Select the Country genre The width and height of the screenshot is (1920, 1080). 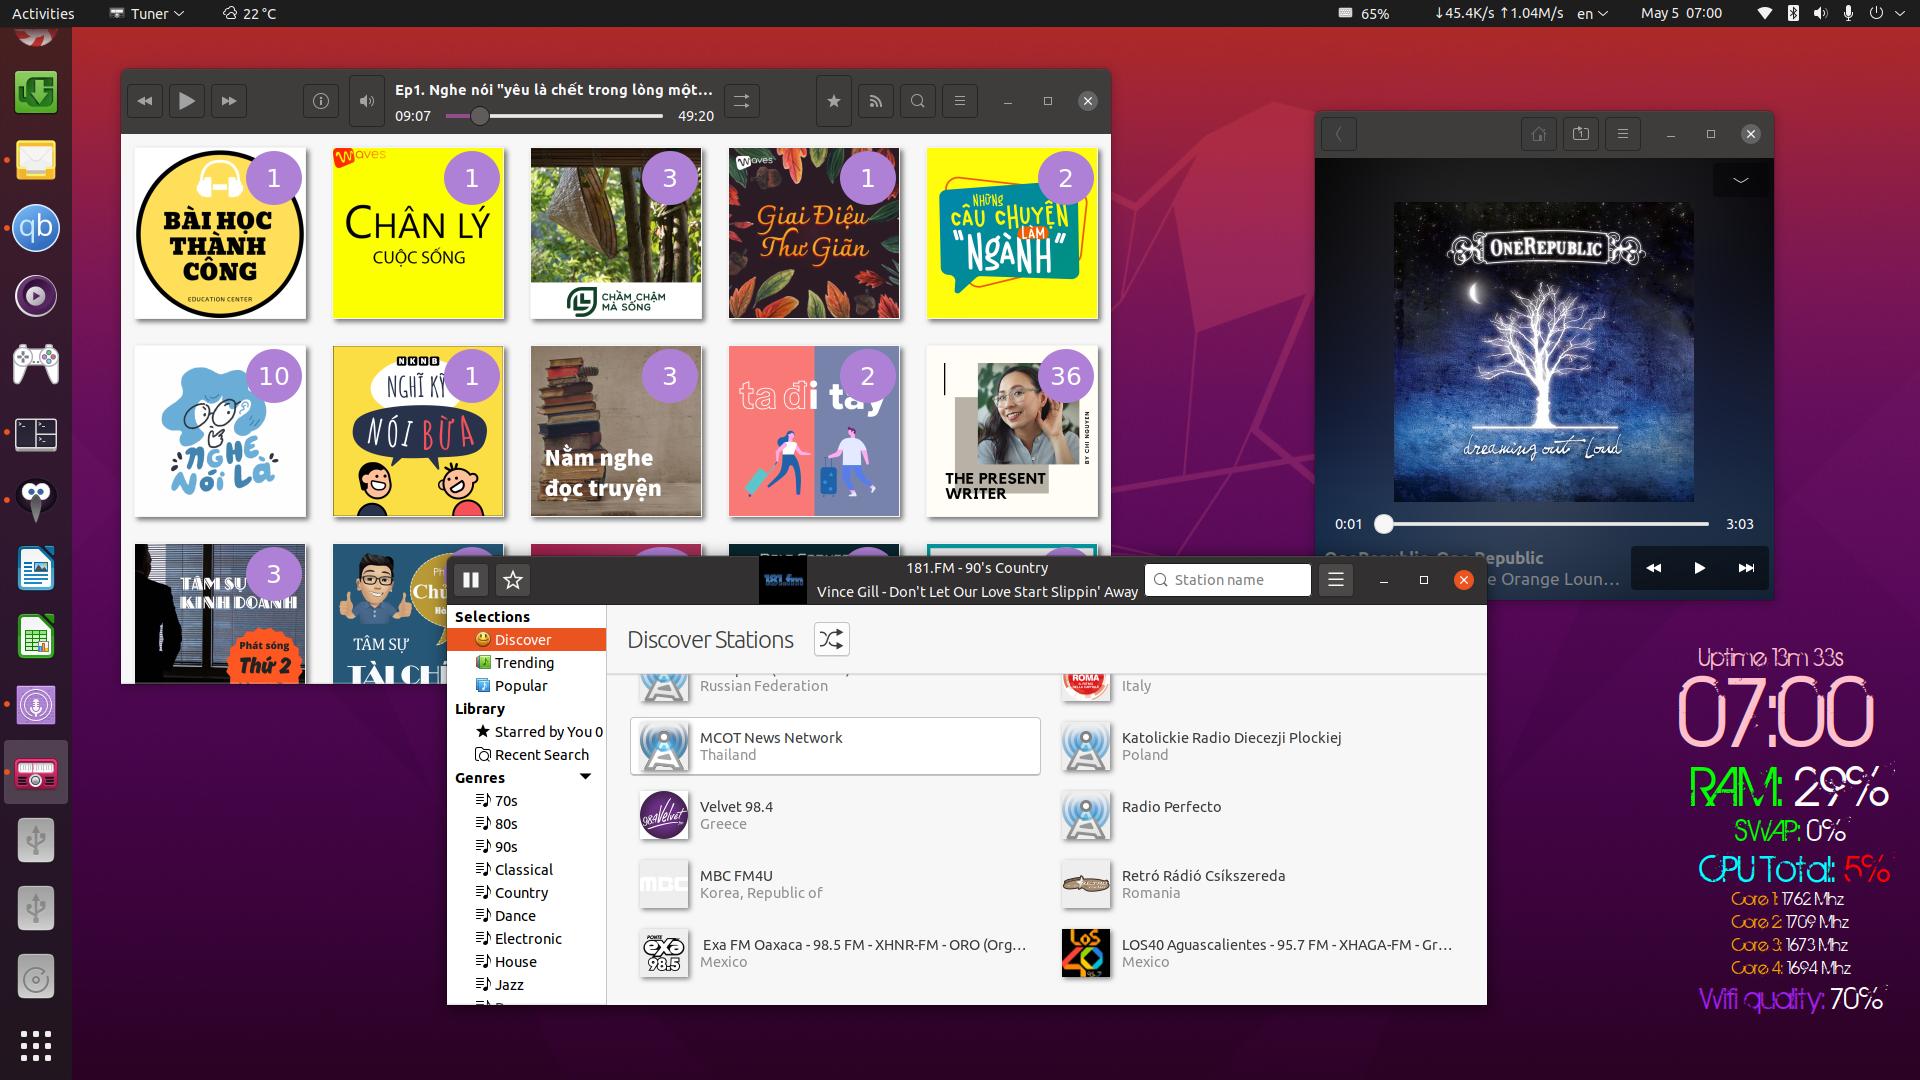point(526,893)
